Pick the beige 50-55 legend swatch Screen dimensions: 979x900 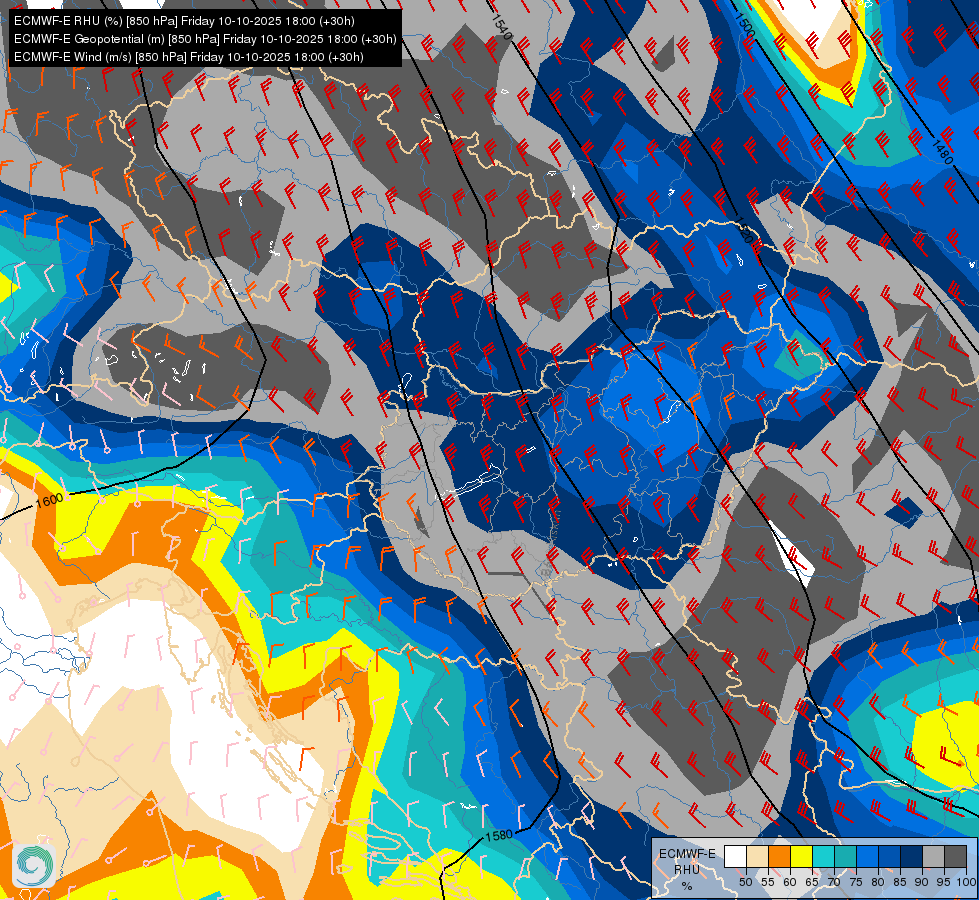[x=757, y=857]
